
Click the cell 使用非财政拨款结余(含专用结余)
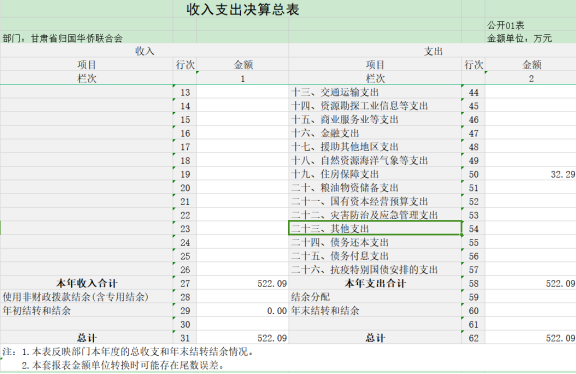click(86, 297)
